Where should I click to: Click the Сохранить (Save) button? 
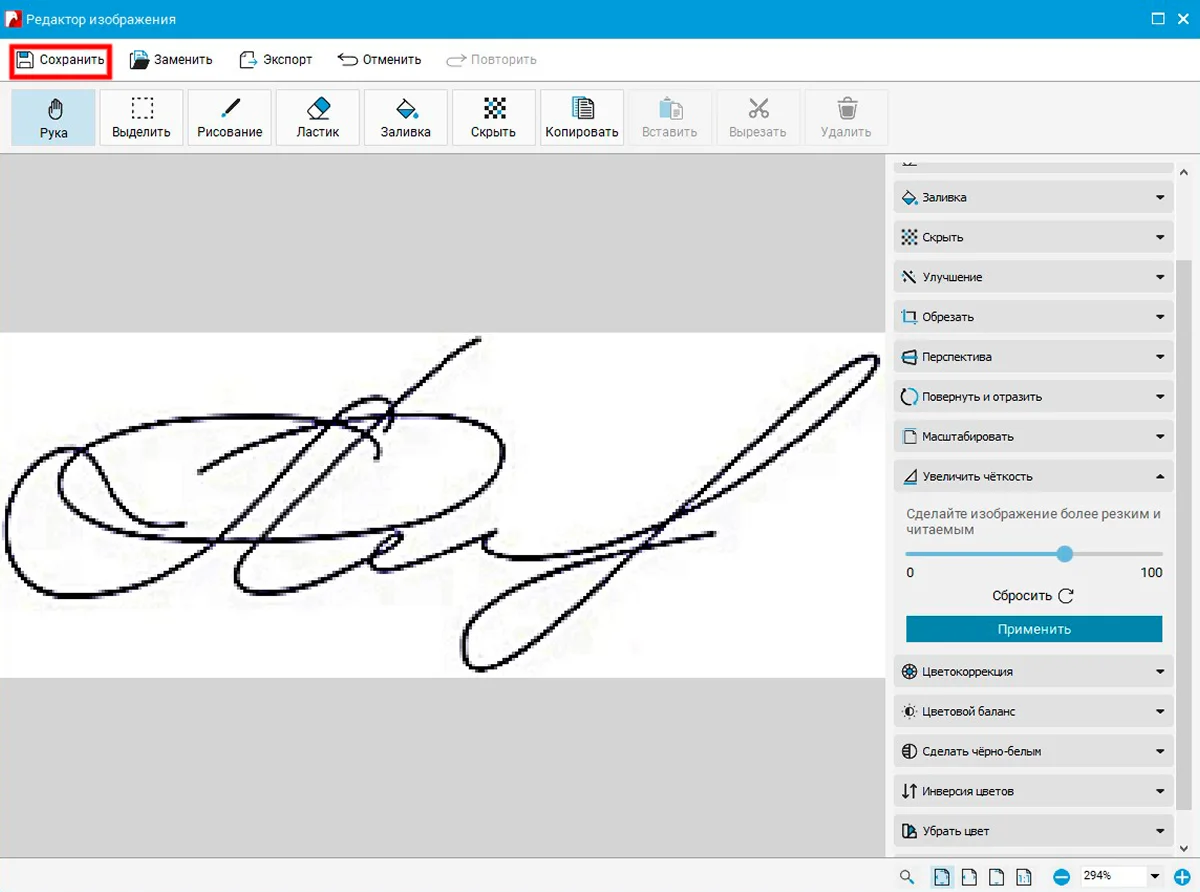coord(60,60)
